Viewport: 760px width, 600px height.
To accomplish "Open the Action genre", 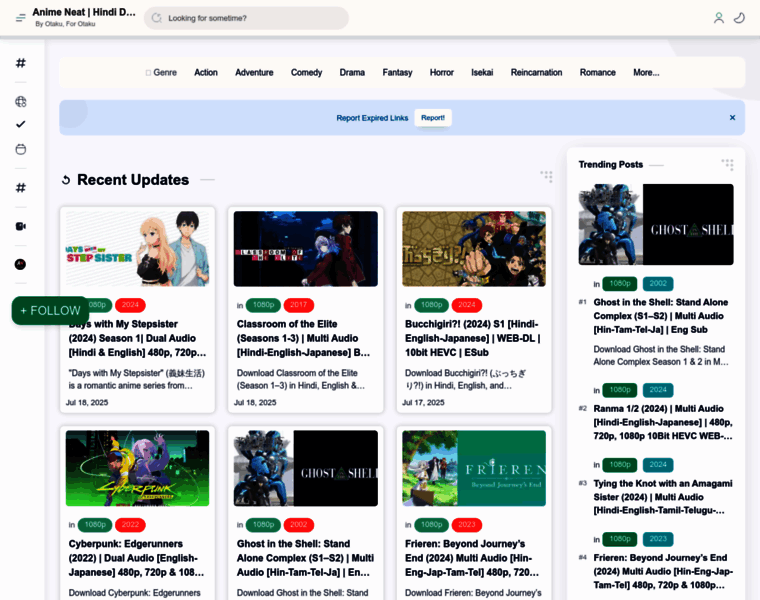I will pyautogui.click(x=206, y=72).
